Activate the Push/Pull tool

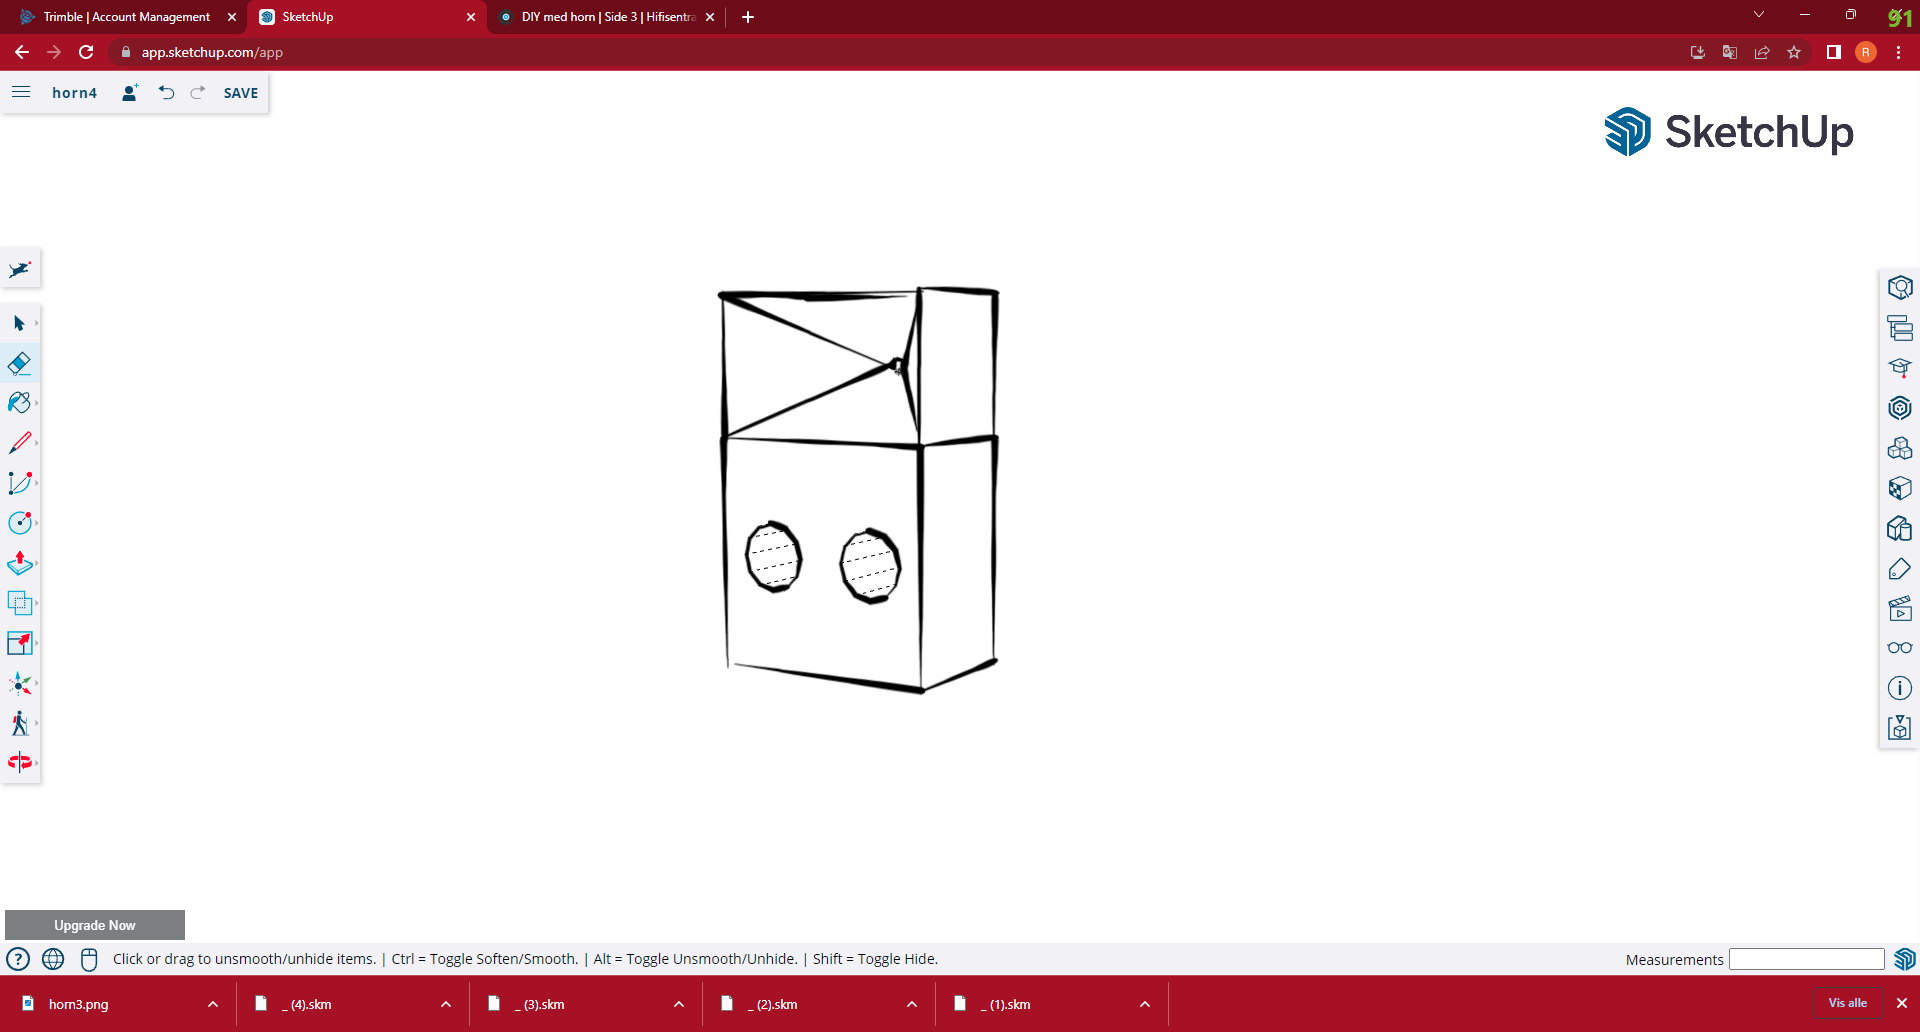pos(19,563)
